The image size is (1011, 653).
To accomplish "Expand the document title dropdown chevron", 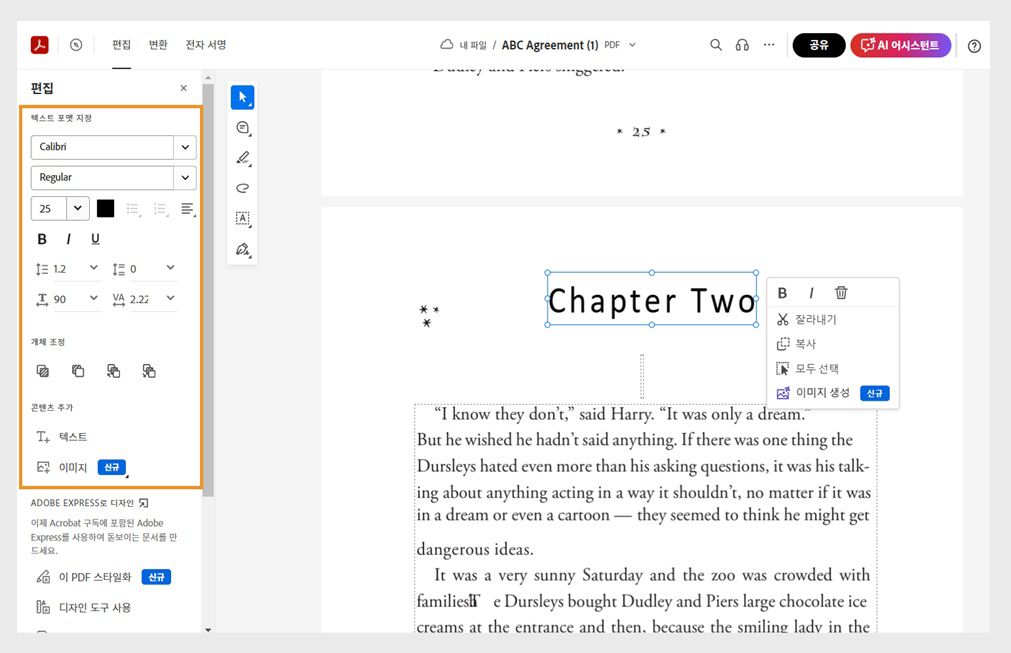I will [x=633, y=45].
